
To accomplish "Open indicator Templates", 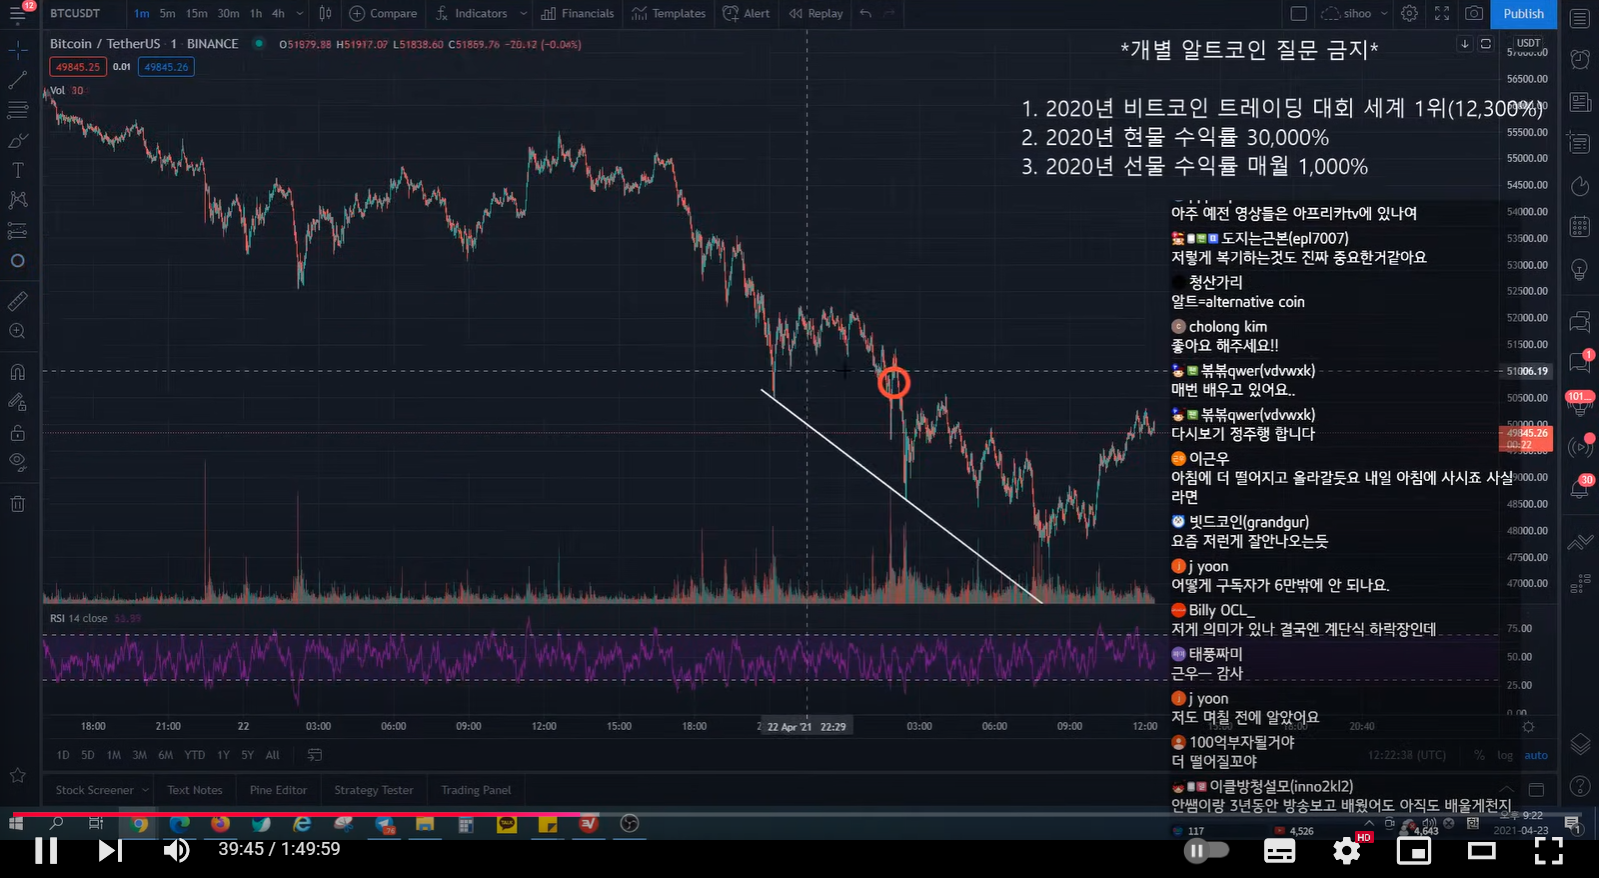I will 668,14.
